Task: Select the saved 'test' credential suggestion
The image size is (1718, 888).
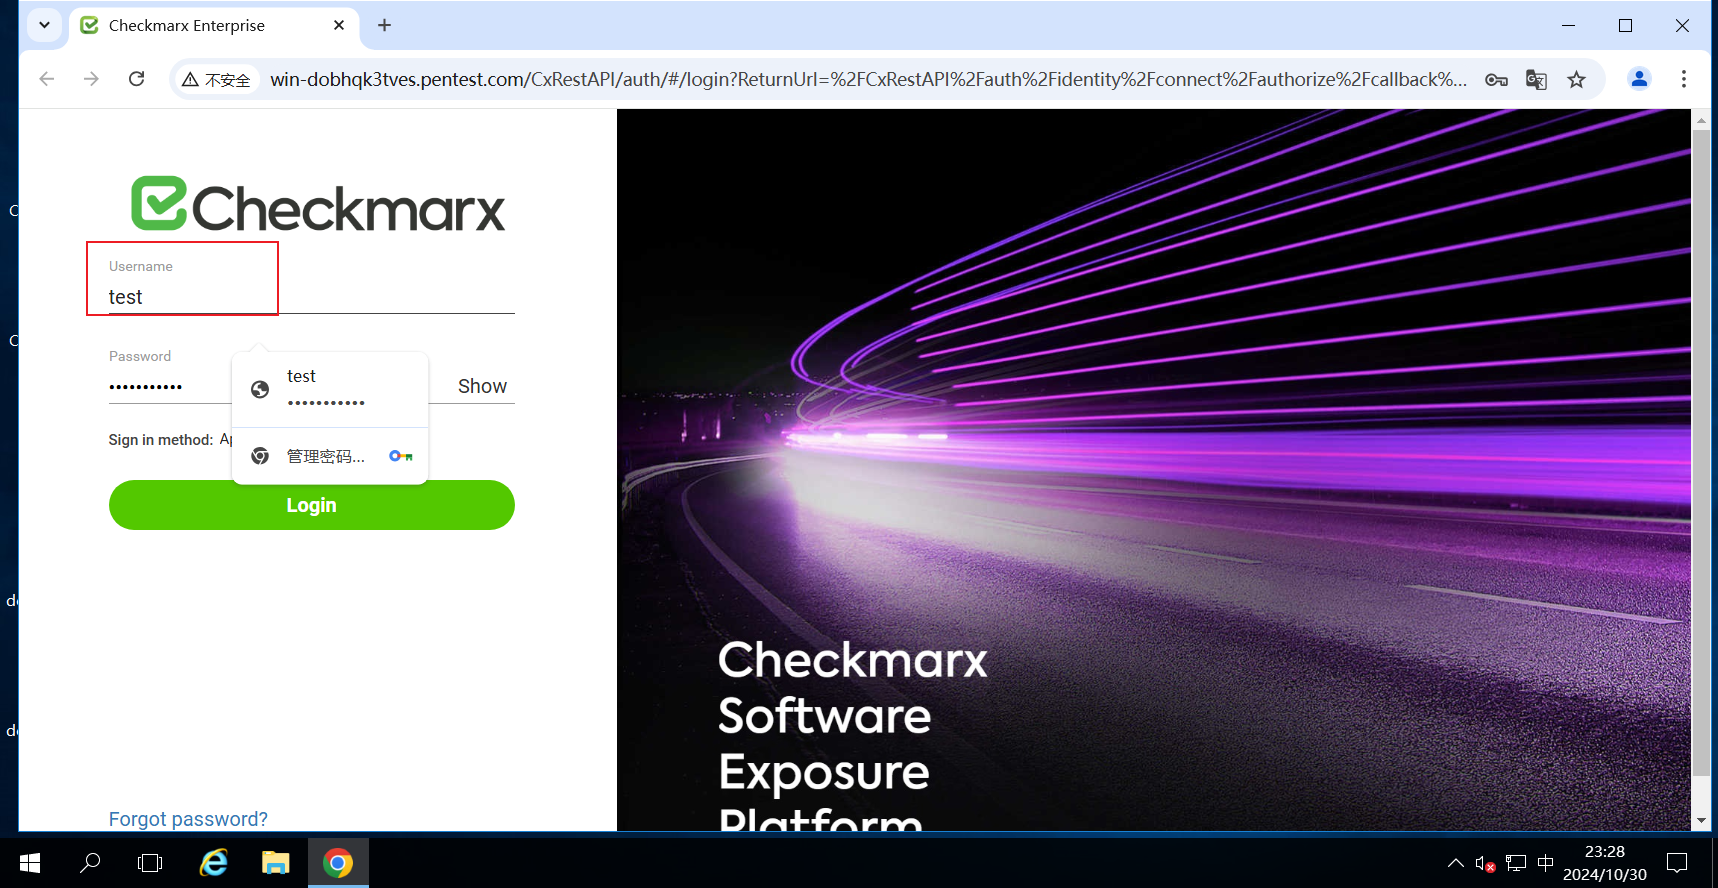Action: tap(330, 389)
